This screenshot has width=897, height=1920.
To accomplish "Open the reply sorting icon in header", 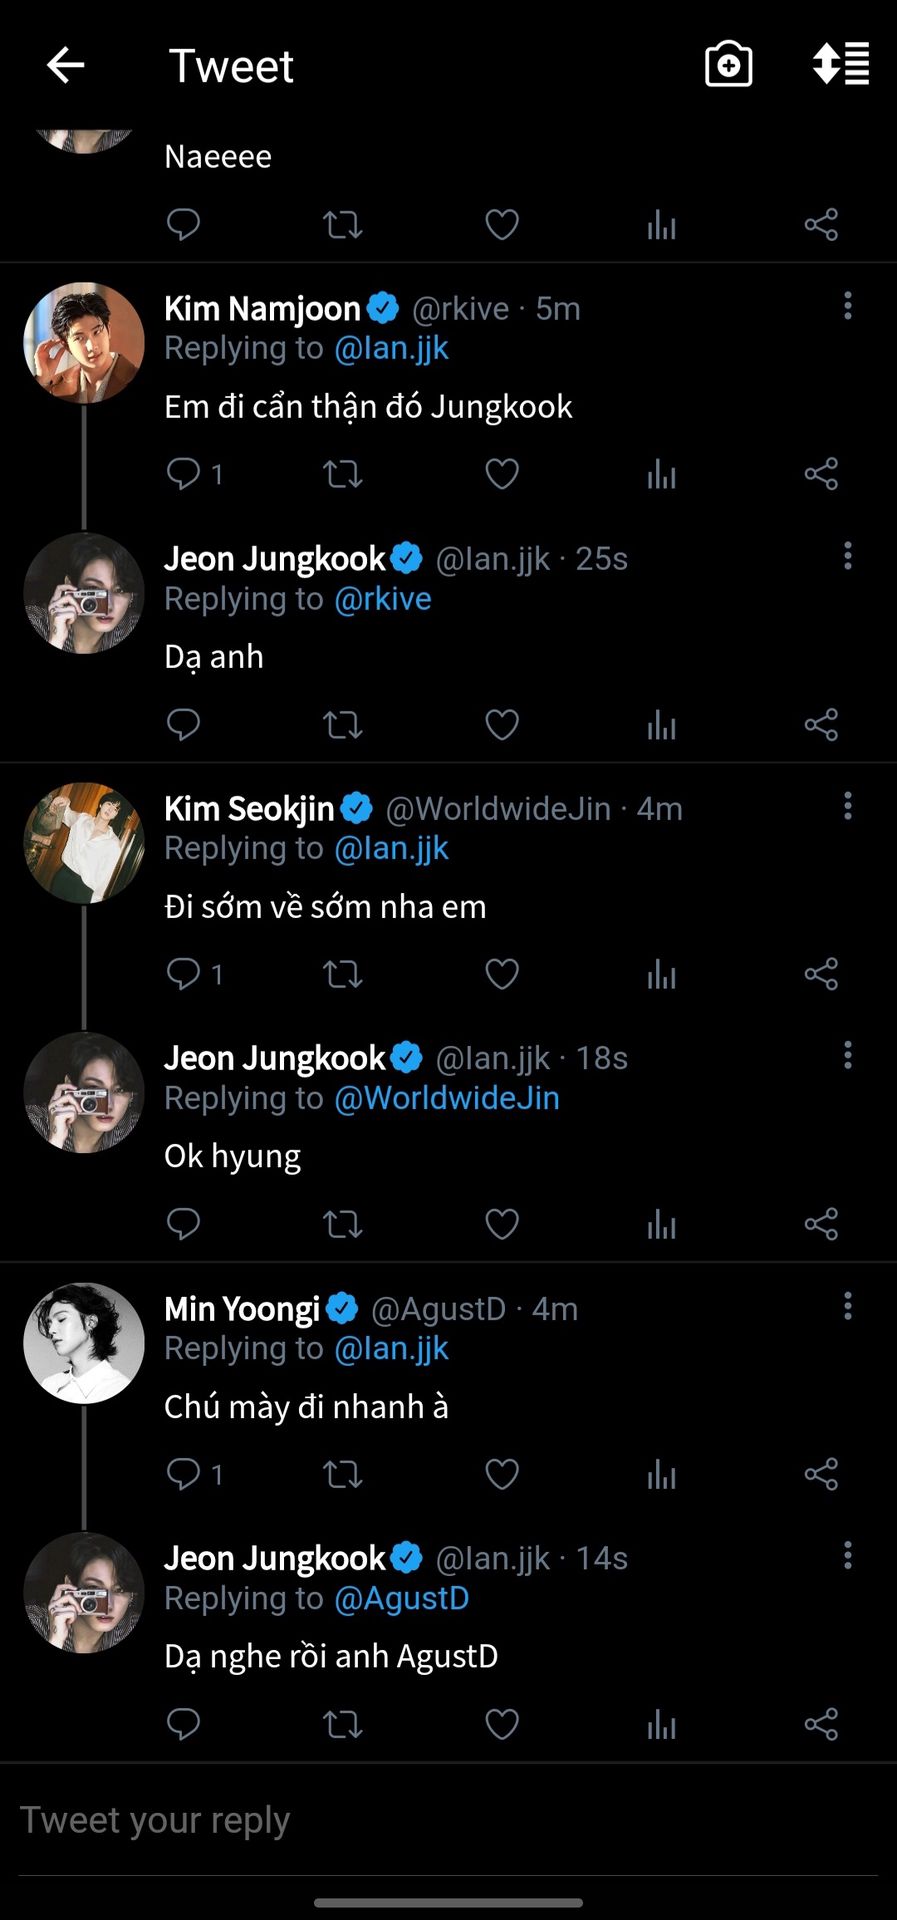I will [840, 65].
